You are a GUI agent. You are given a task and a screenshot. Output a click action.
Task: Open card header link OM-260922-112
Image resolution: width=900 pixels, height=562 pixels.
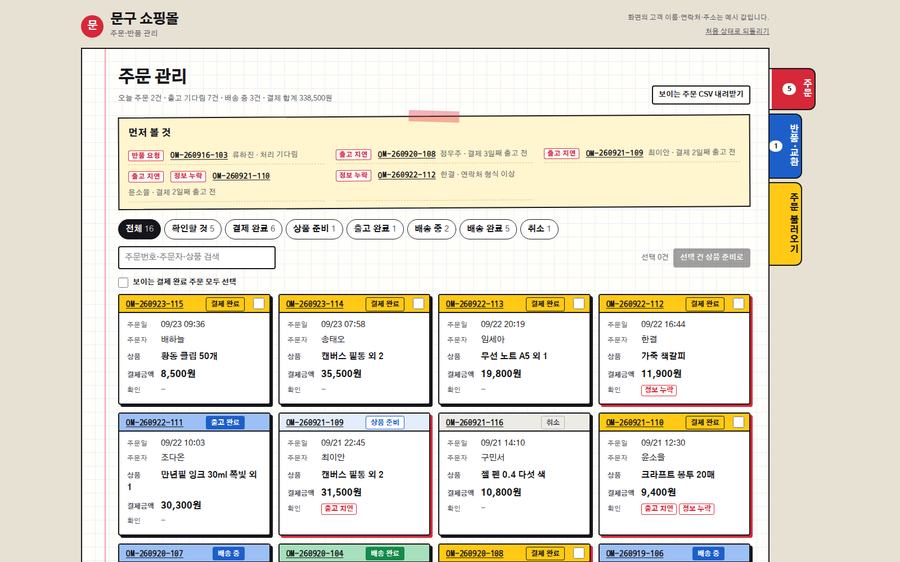coord(635,304)
